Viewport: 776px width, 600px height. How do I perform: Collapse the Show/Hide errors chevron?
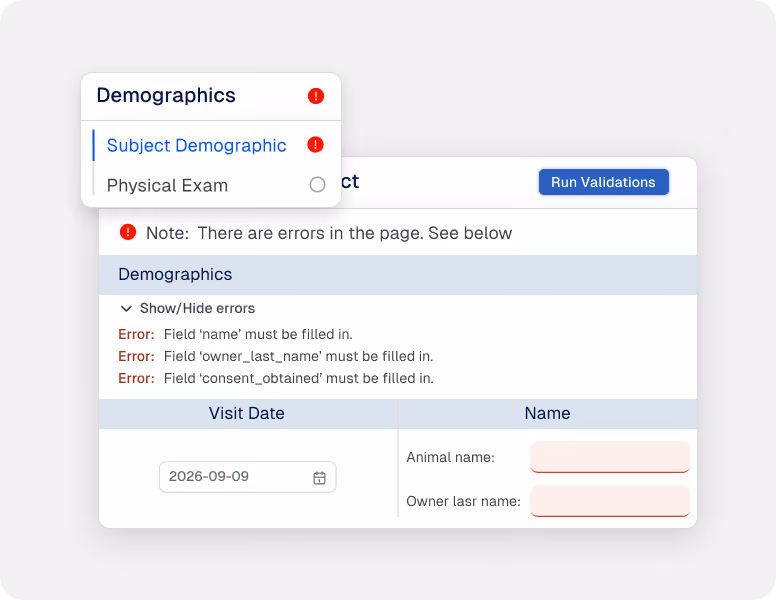tap(126, 309)
